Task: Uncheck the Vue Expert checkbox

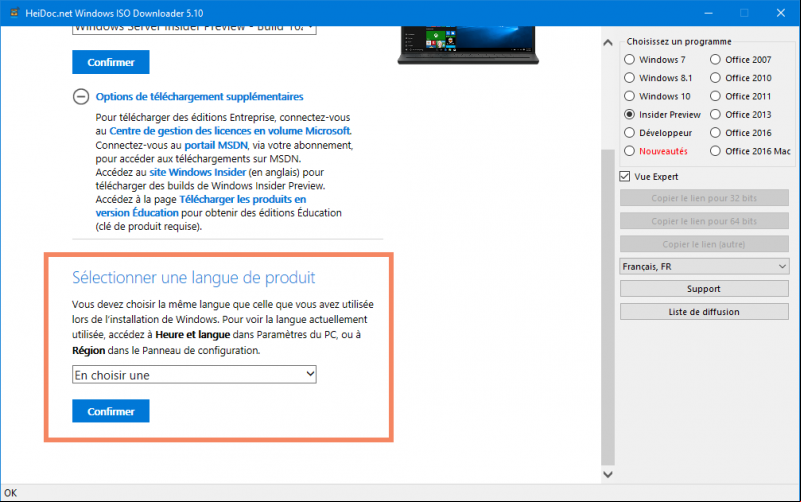Action: [x=625, y=177]
